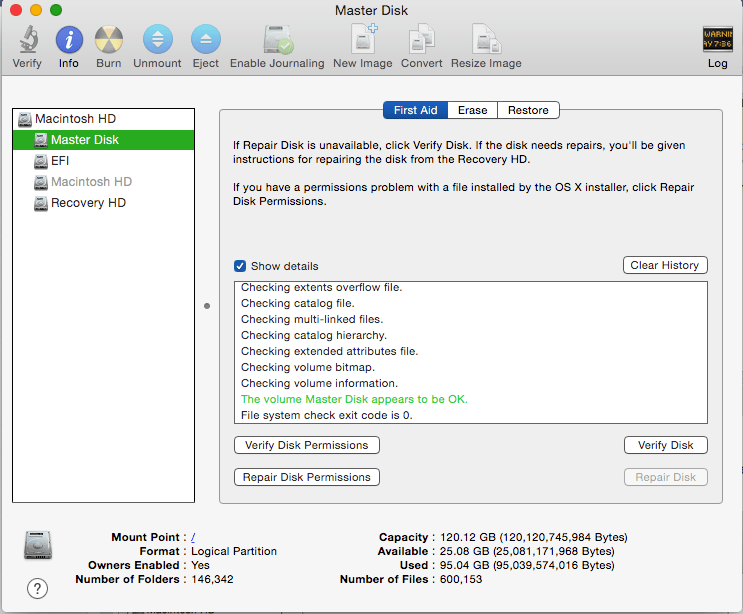Select Recovery HD in sidebar
Image resolution: width=743 pixels, height=614 pixels.
pos(103,203)
